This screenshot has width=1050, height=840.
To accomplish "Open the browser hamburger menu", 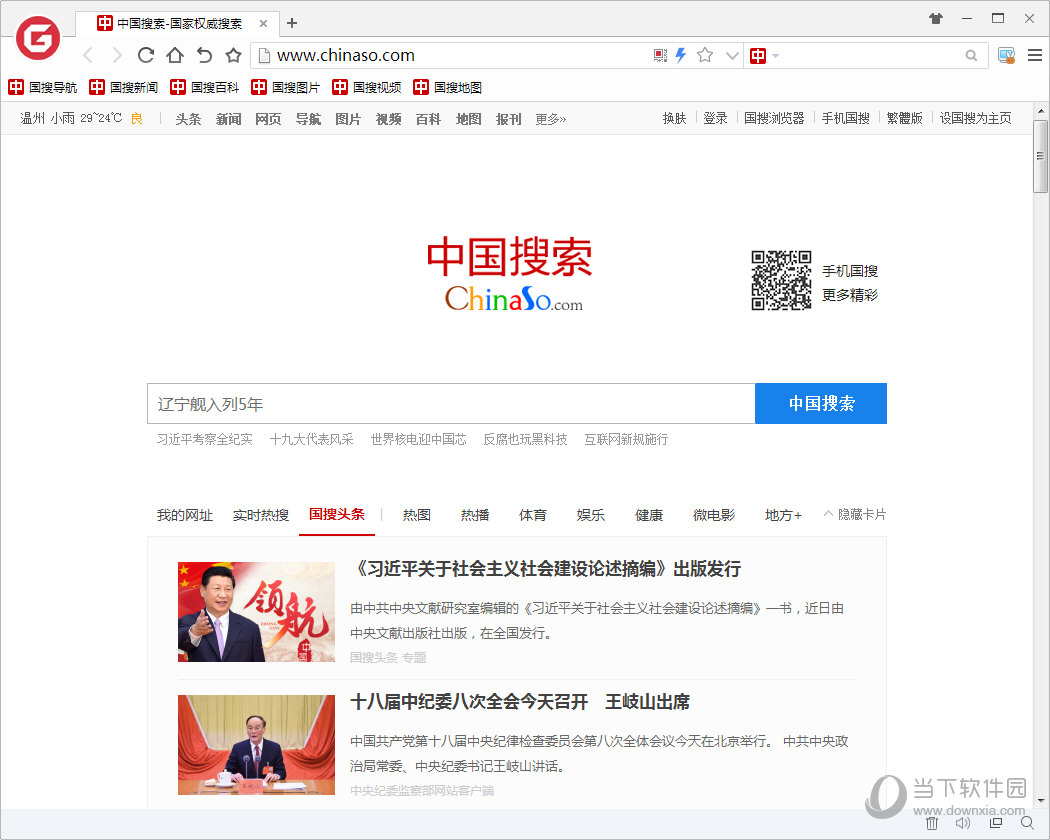I will (1035, 56).
